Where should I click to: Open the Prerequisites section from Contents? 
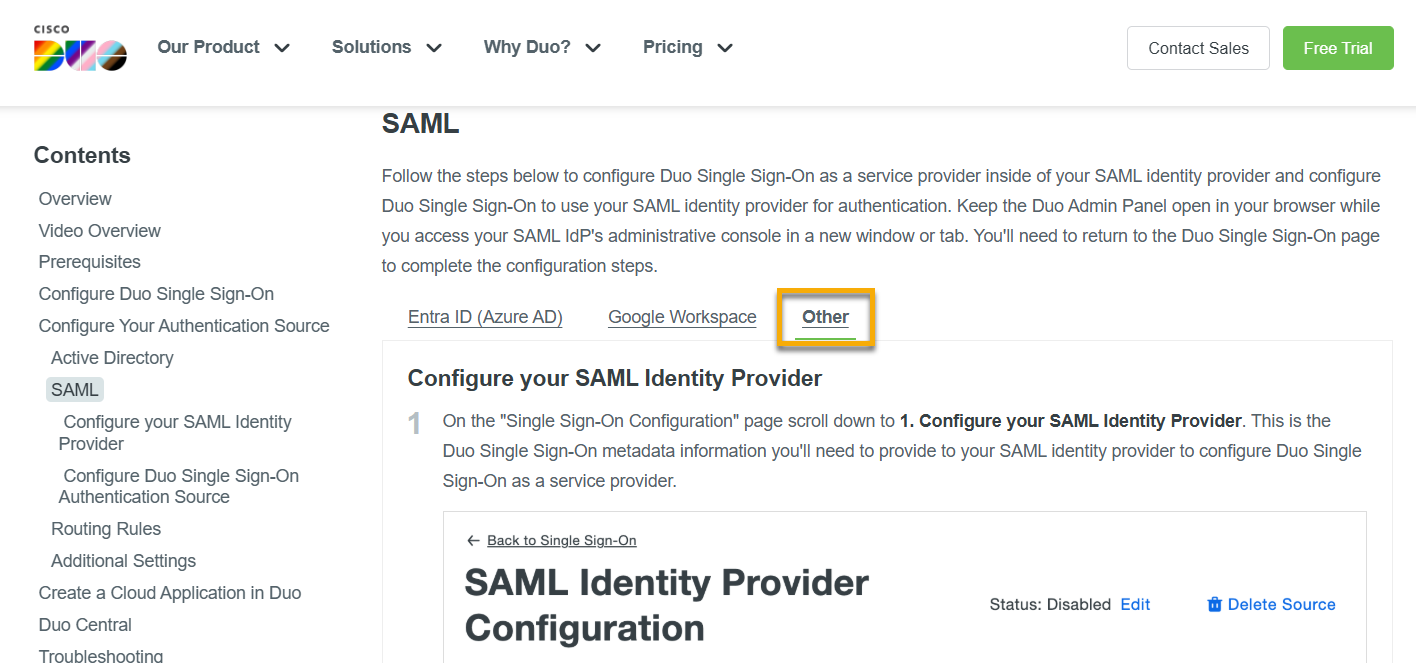[89, 261]
